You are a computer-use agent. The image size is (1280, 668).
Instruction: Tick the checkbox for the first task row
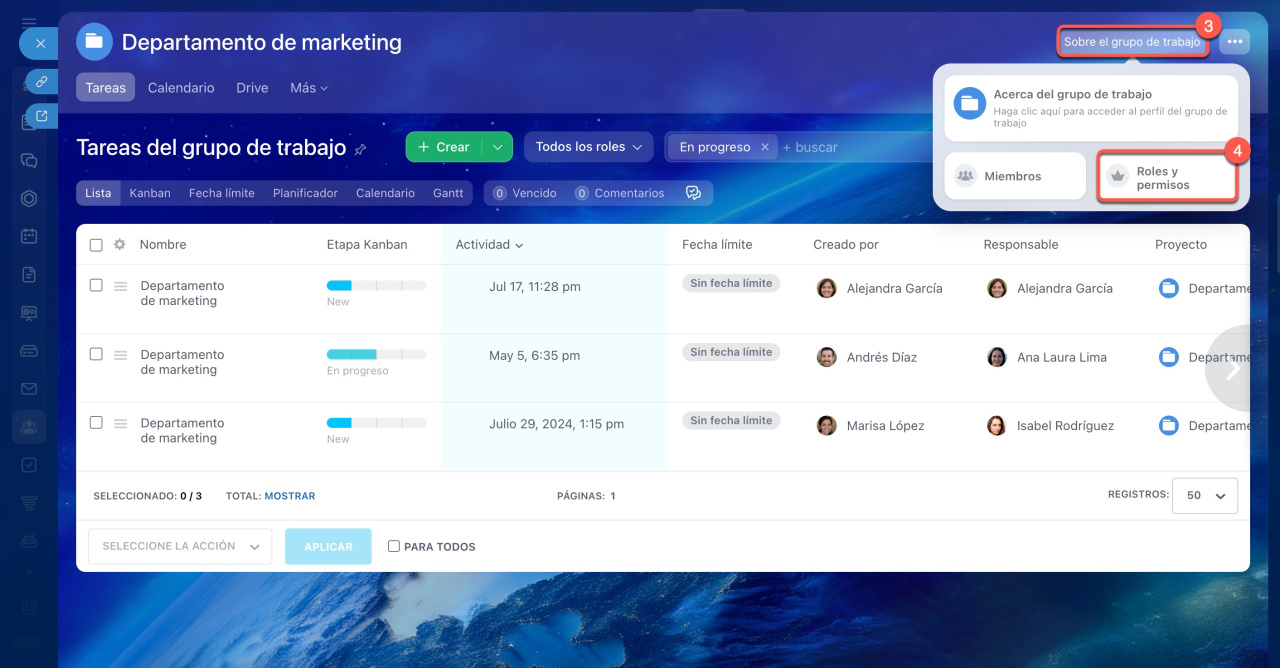click(x=96, y=285)
